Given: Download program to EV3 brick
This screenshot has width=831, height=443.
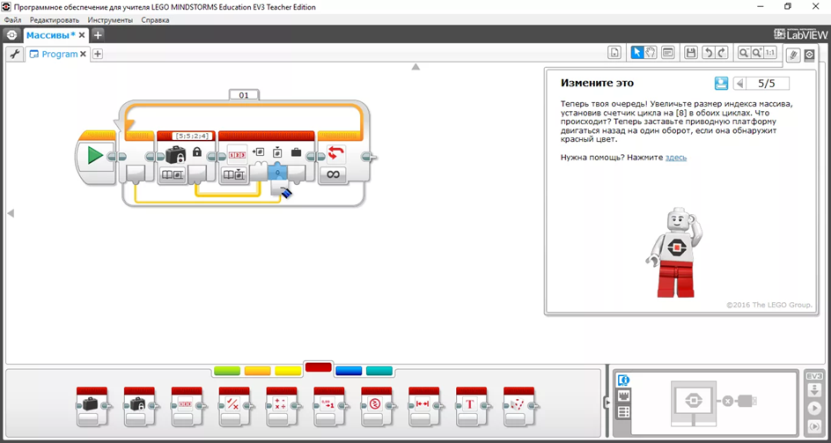Looking at the screenshot, I should pyautogui.click(x=814, y=390).
